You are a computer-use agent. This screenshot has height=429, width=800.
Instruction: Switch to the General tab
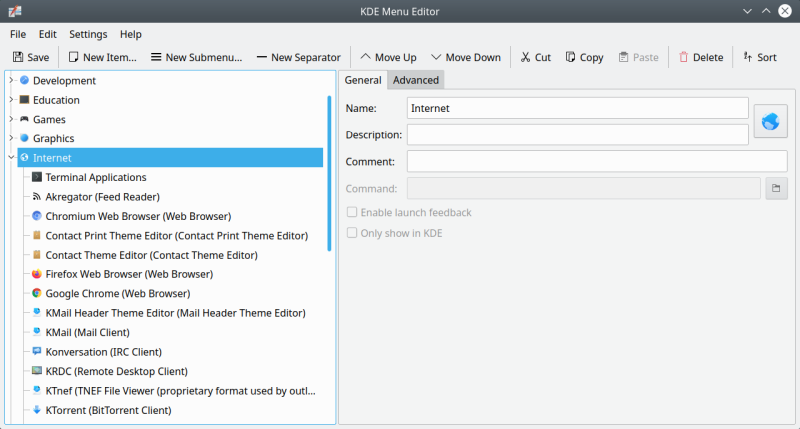click(363, 80)
